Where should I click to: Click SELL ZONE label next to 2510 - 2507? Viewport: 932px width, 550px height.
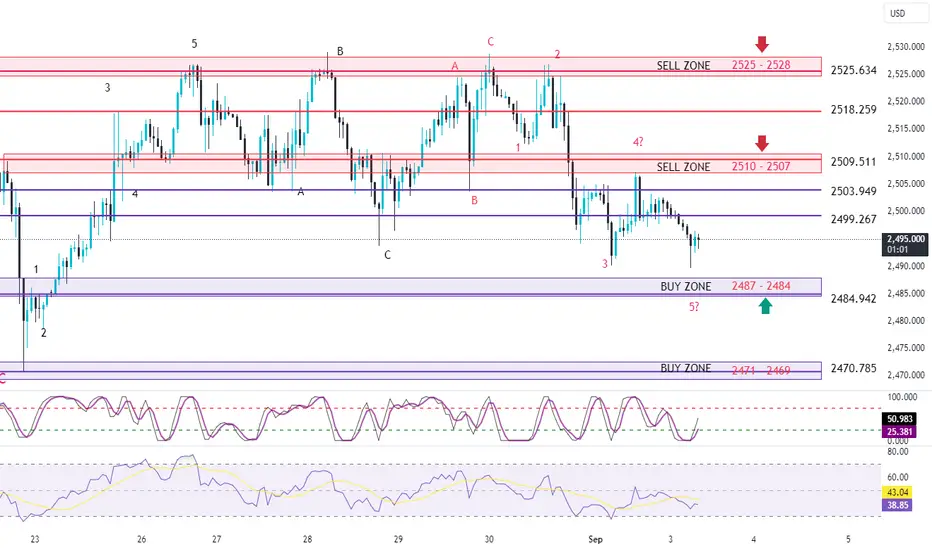(683, 166)
